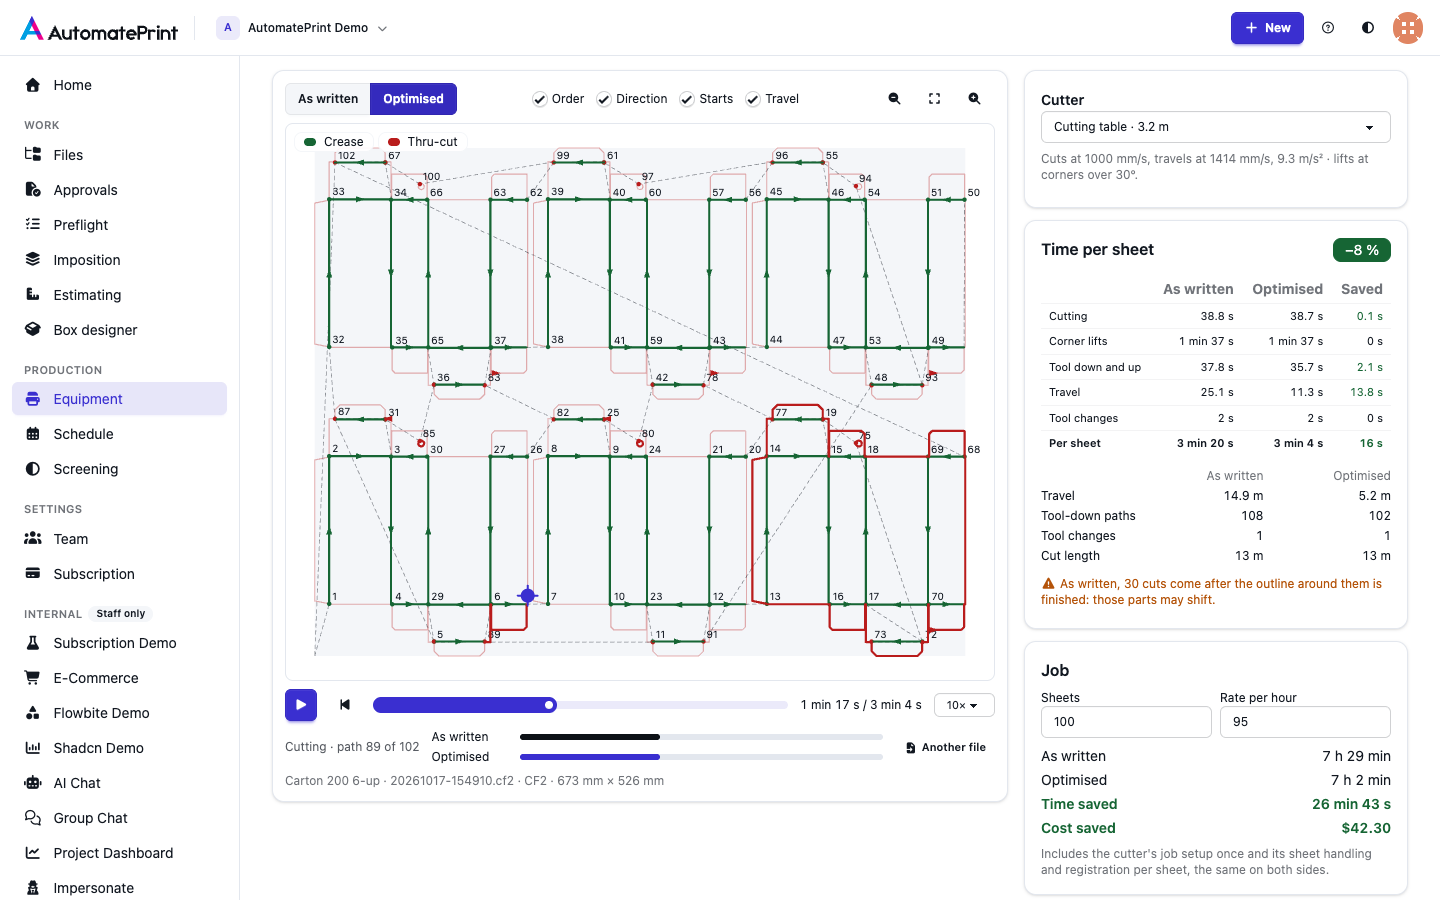Screen dimensions: 1440x900
Task: Click the Sheets input field
Action: (x=1126, y=722)
